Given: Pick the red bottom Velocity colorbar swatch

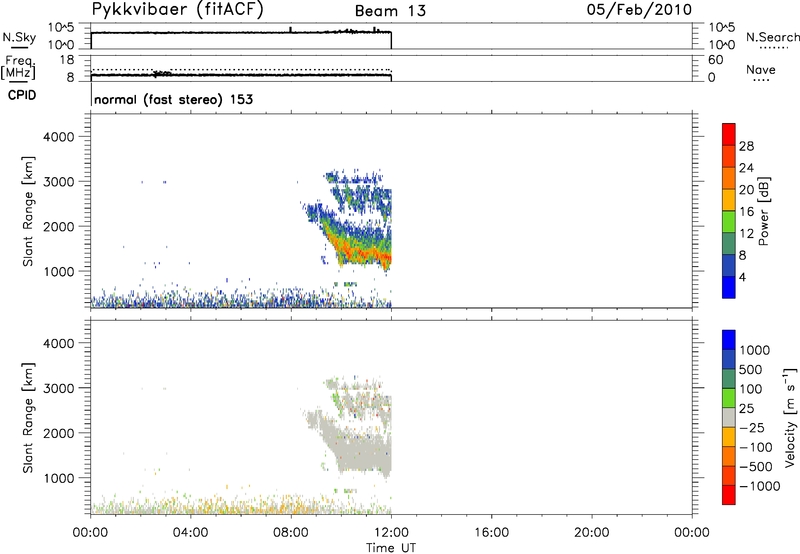Looking at the screenshot, I should point(729,495).
